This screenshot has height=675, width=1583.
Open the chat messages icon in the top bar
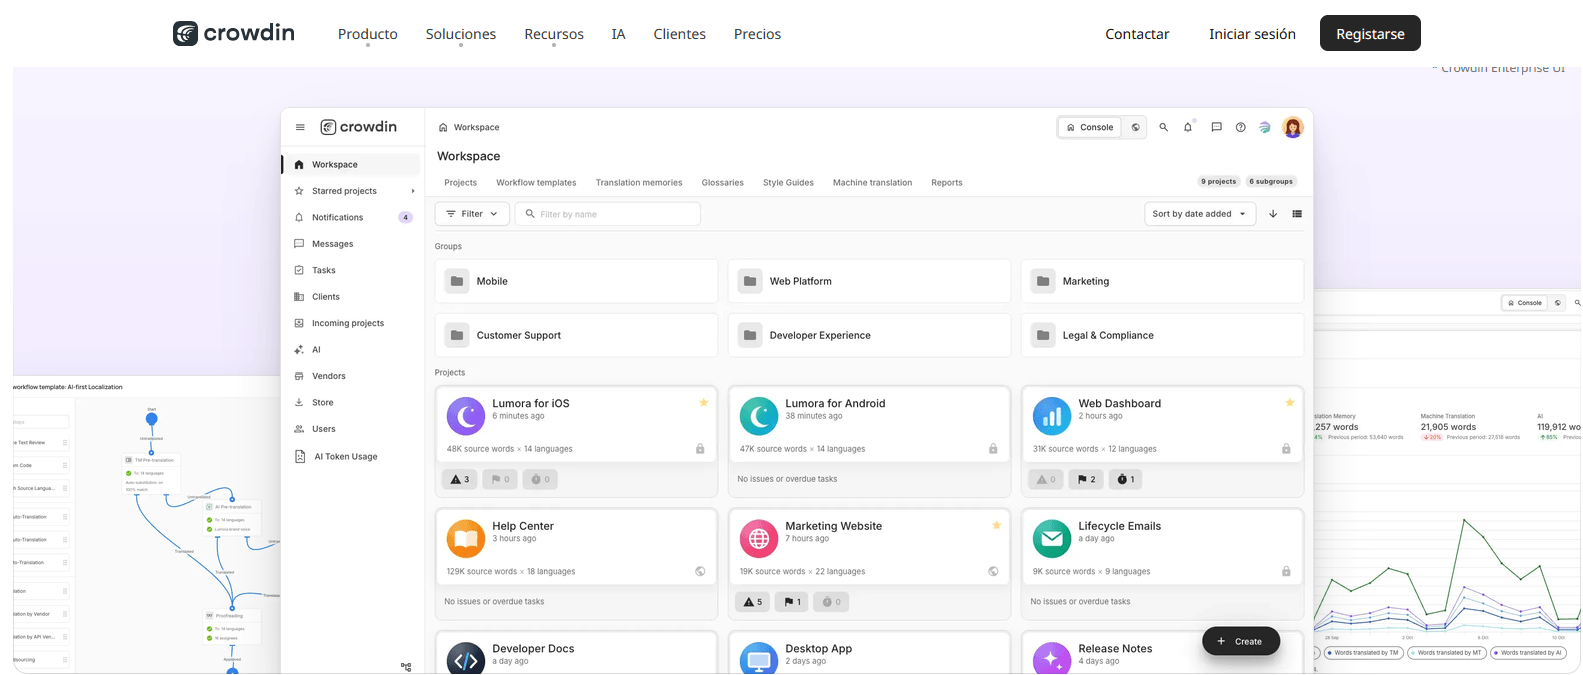1216,127
